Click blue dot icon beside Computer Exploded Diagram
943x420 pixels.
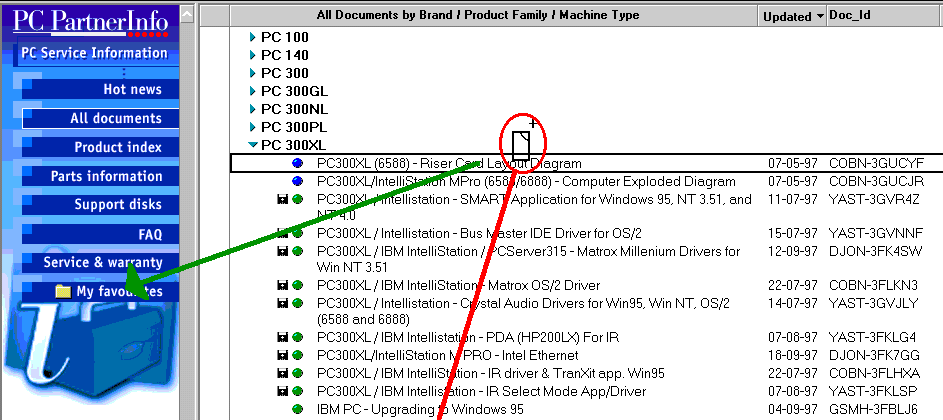tap(297, 182)
